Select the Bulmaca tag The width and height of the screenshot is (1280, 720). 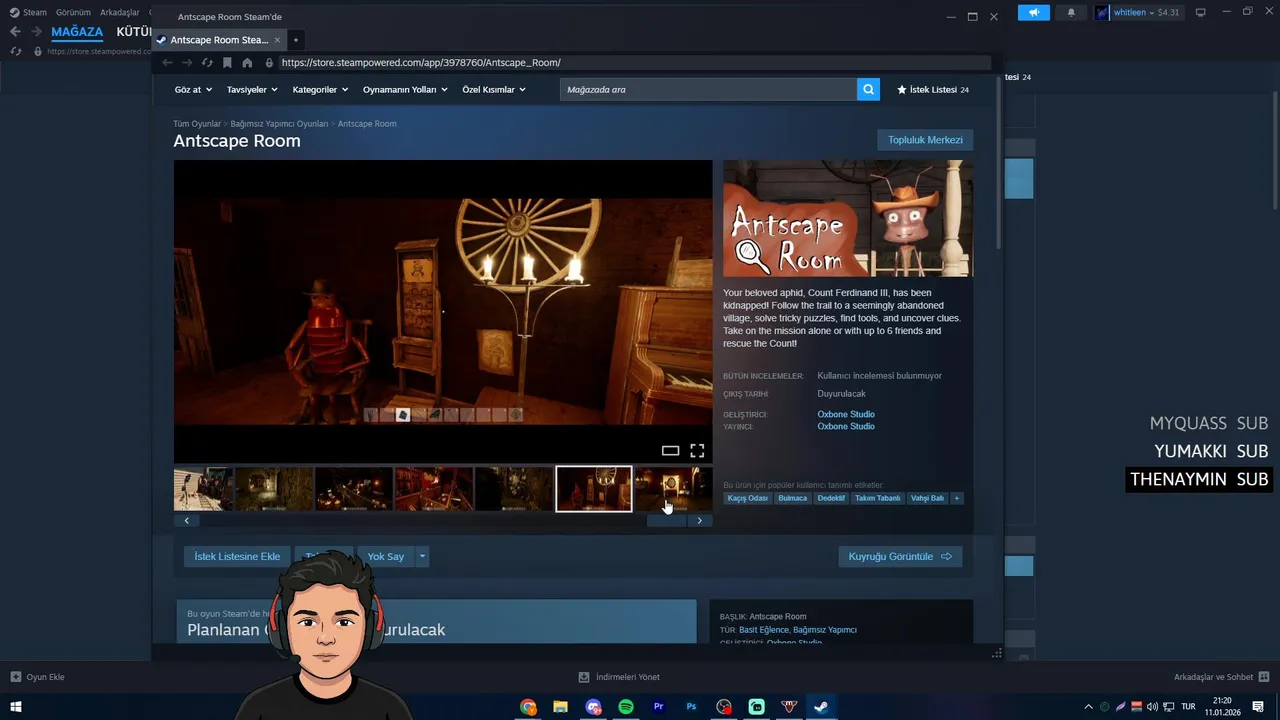[x=792, y=498]
